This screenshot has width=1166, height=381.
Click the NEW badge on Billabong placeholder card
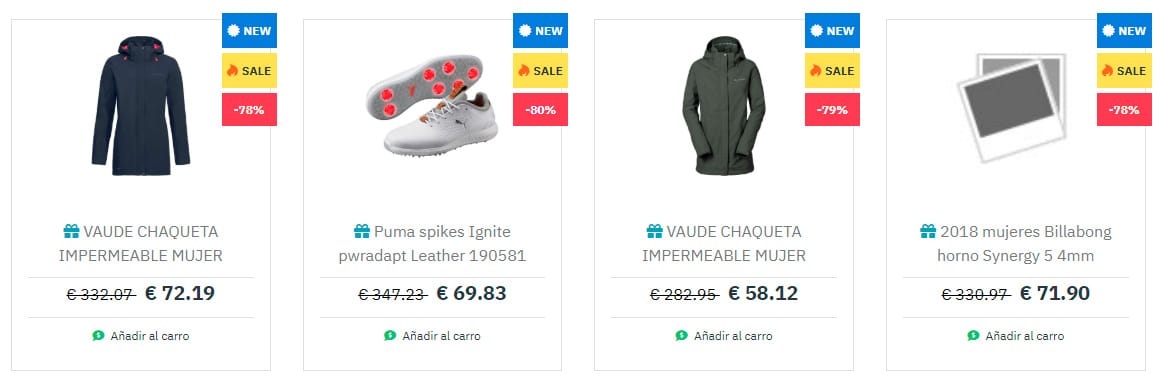tap(1124, 31)
